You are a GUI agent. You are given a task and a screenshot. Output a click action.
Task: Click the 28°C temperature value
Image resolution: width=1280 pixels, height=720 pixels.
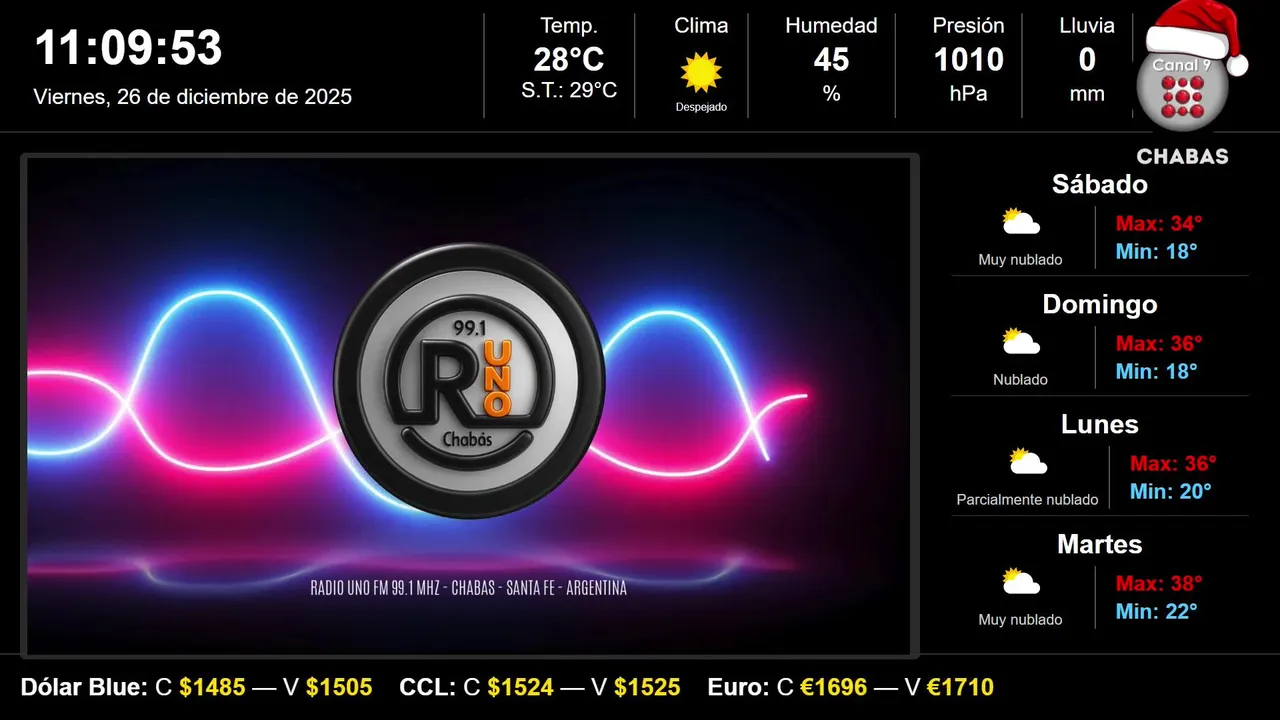[569, 60]
